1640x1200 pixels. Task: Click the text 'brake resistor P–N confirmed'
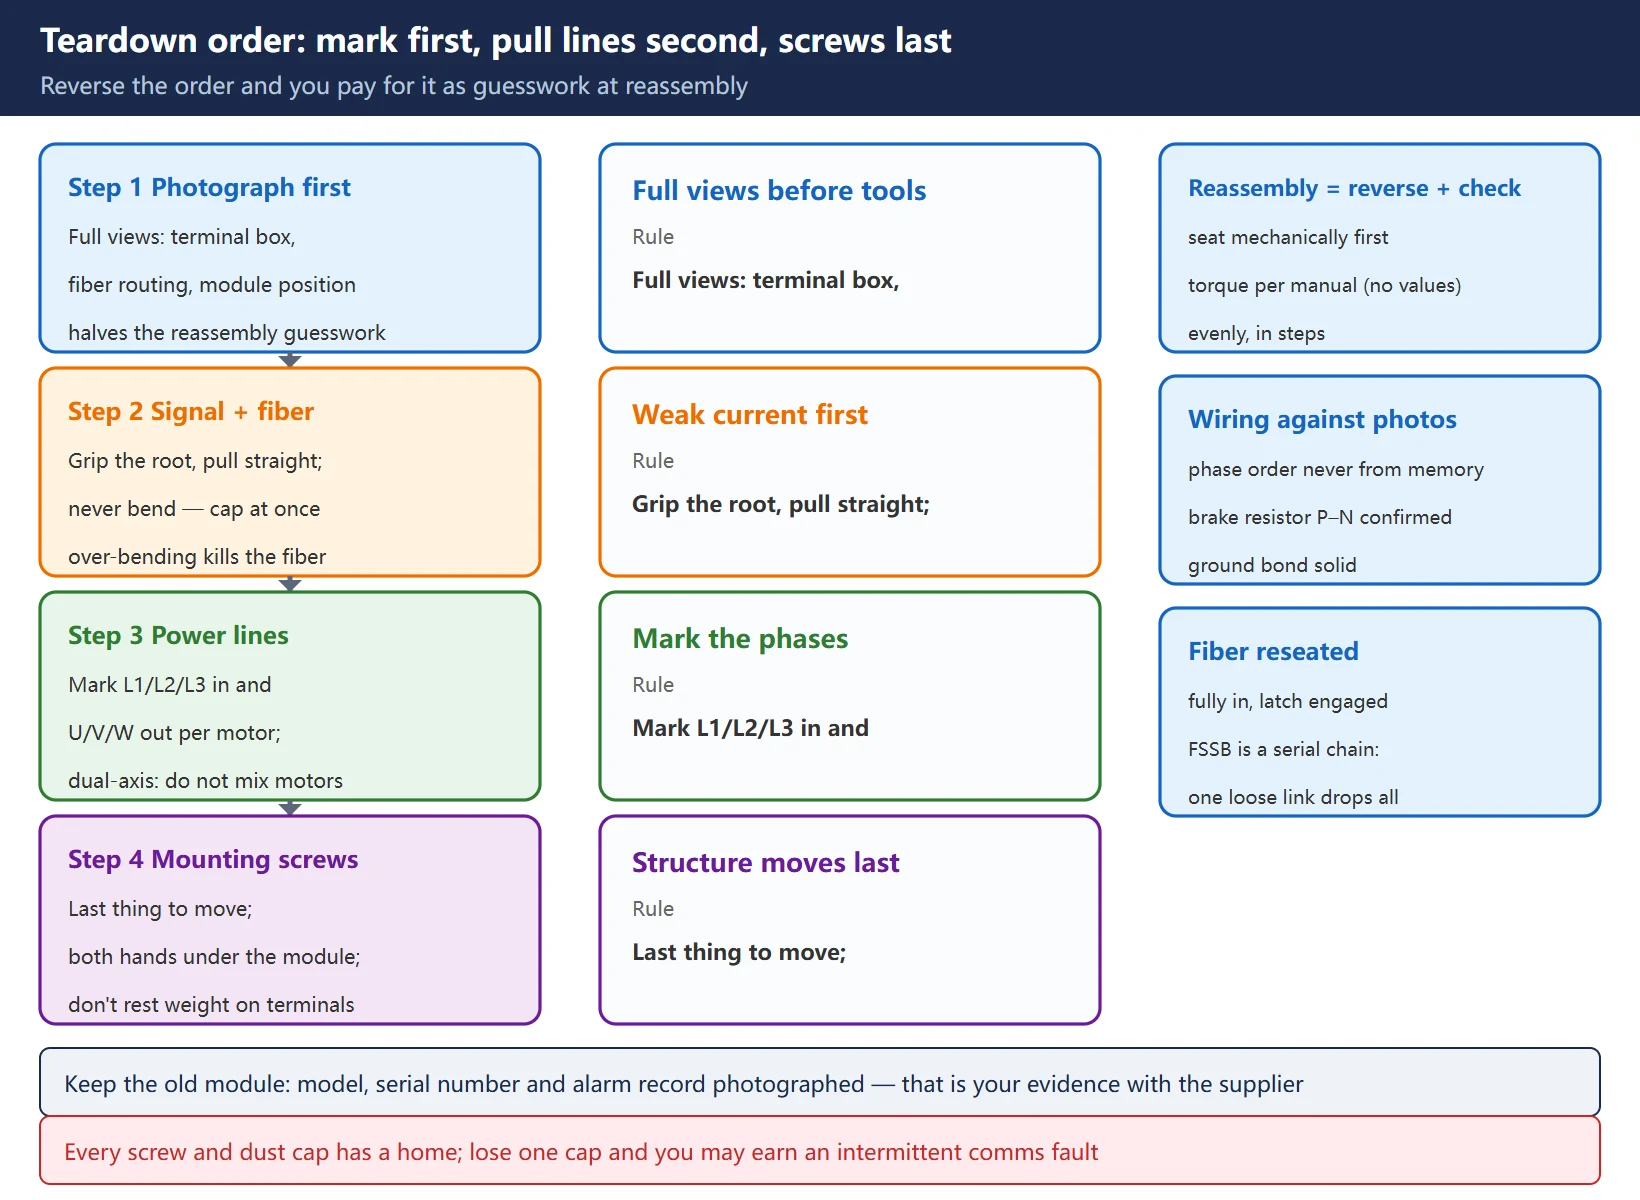pyautogui.click(x=1320, y=517)
